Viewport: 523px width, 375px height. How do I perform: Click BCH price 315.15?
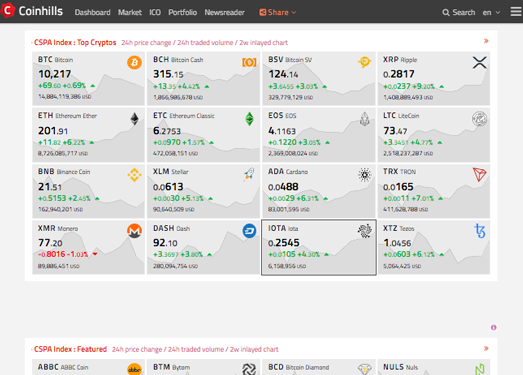pyautogui.click(x=168, y=74)
